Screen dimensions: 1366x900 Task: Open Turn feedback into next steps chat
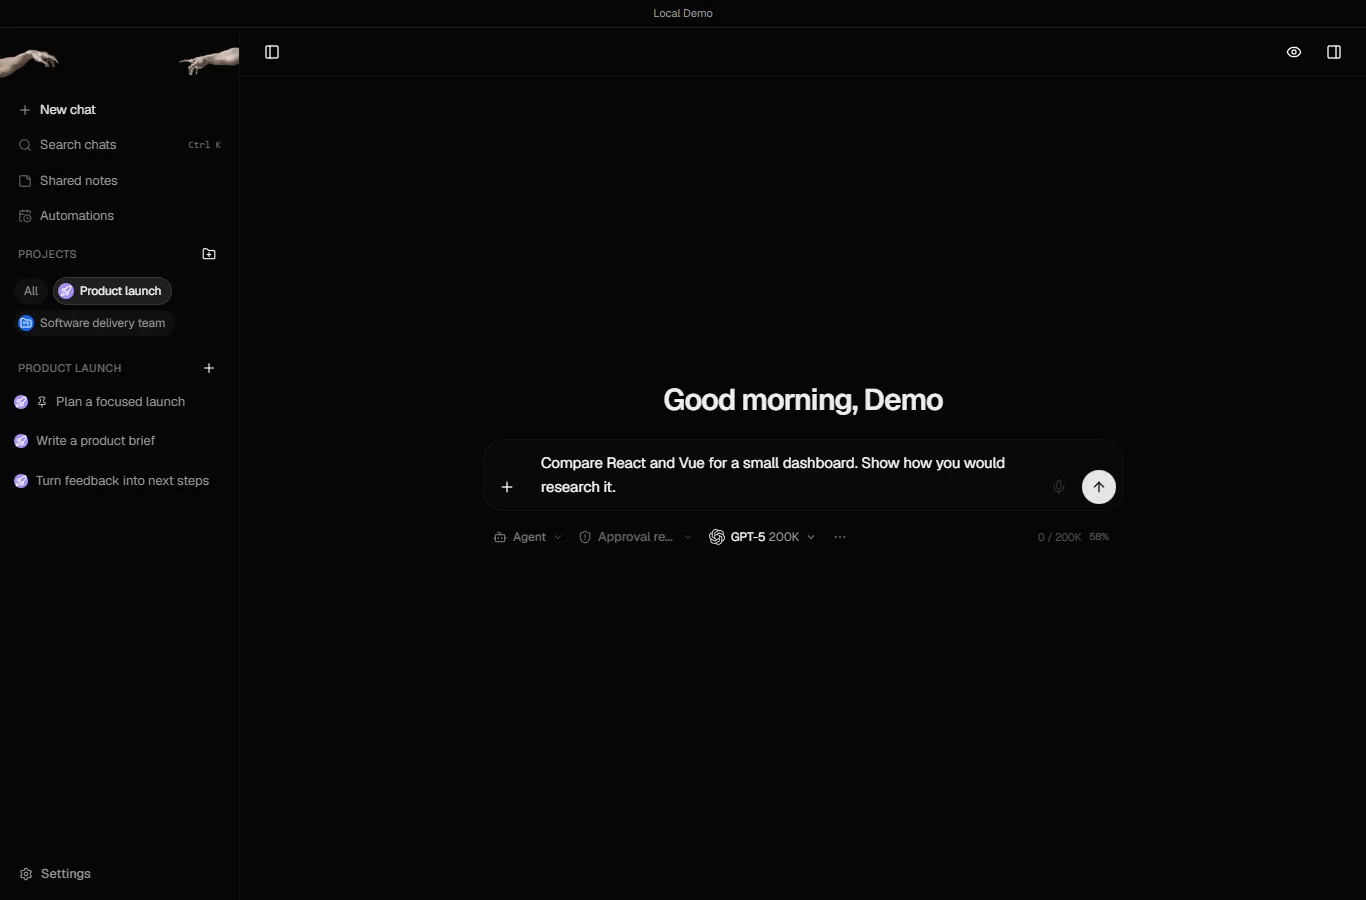[119, 481]
